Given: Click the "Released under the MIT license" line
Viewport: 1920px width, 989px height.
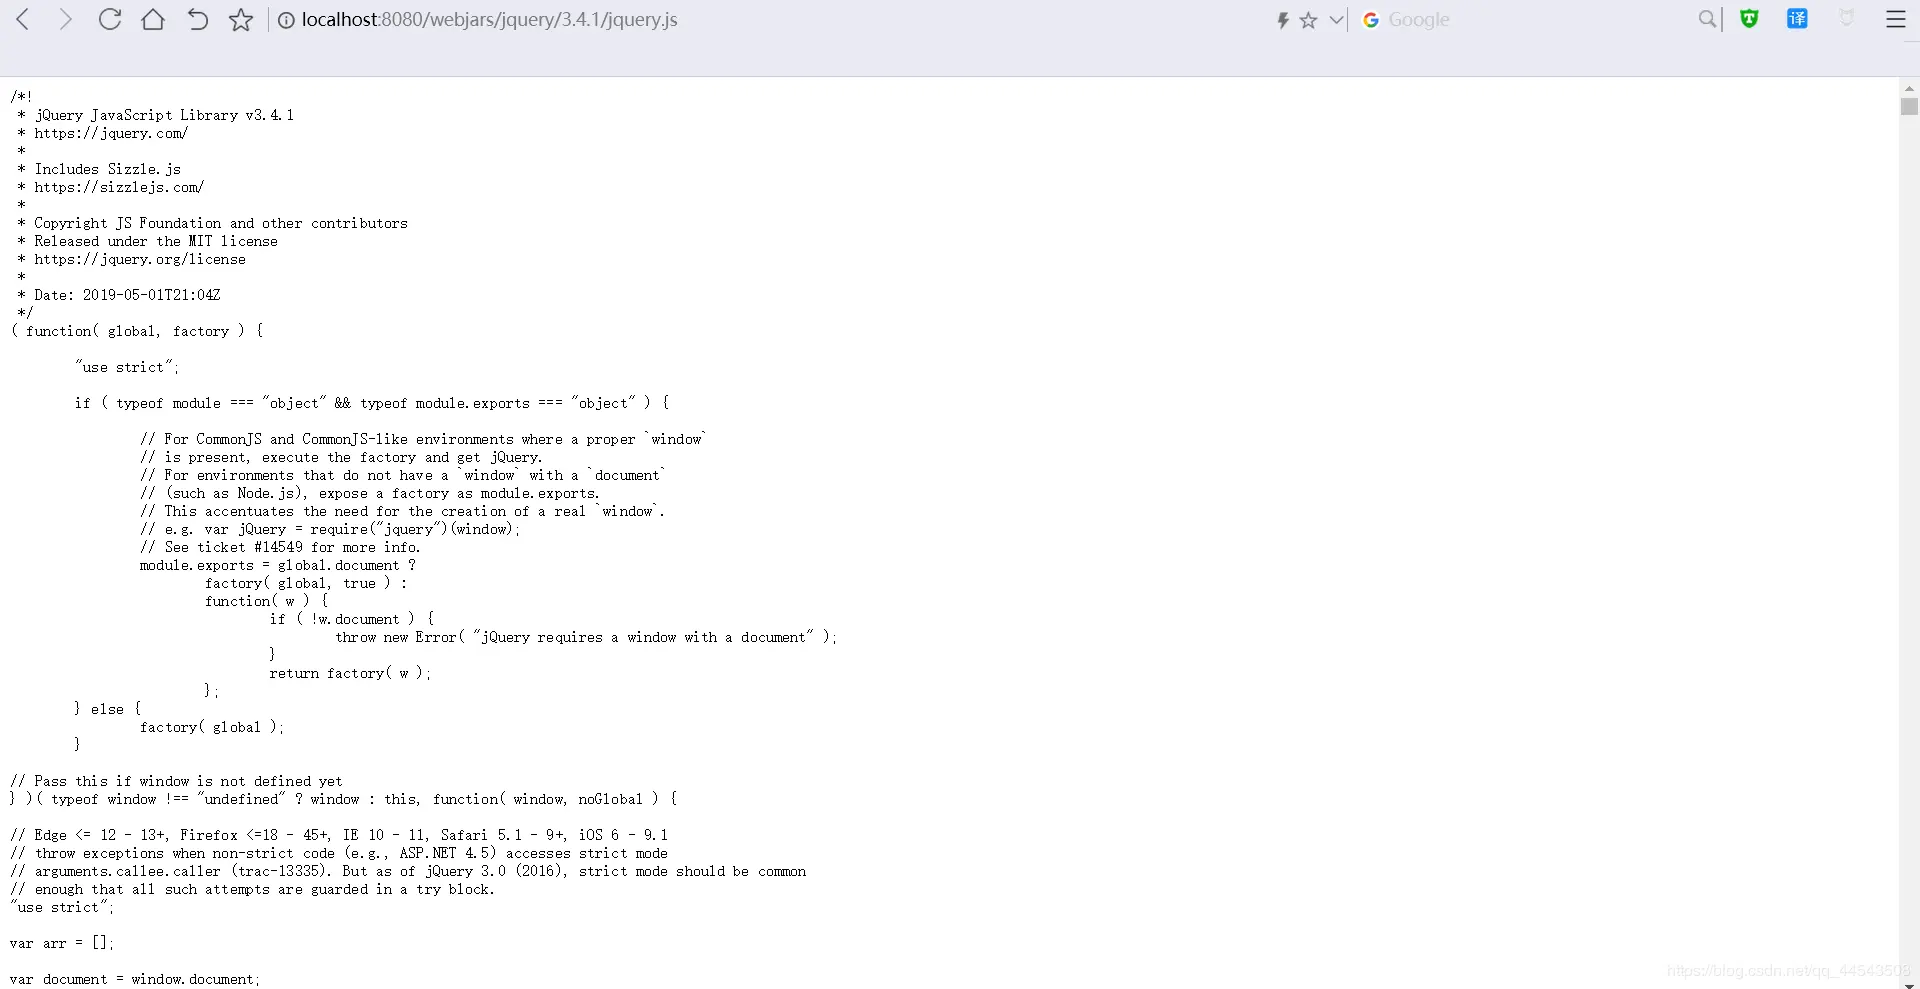Looking at the screenshot, I should pyautogui.click(x=156, y=241).
